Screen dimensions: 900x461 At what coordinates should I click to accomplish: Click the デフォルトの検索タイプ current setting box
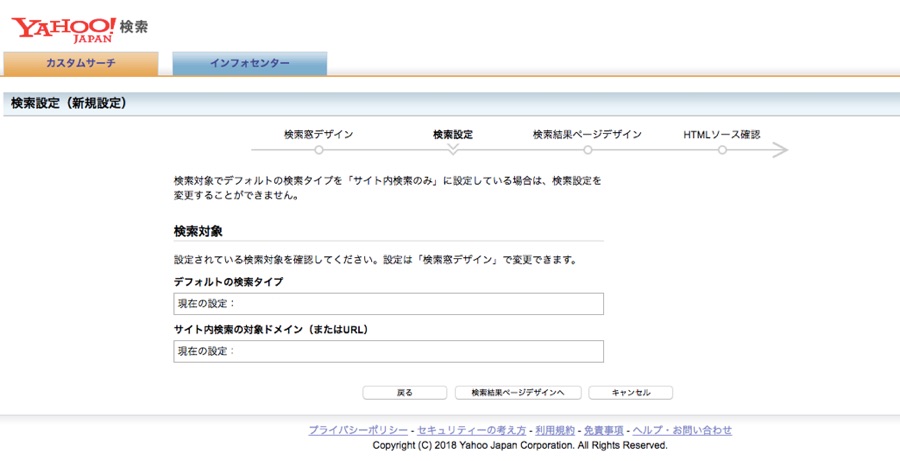coord(389,304)
